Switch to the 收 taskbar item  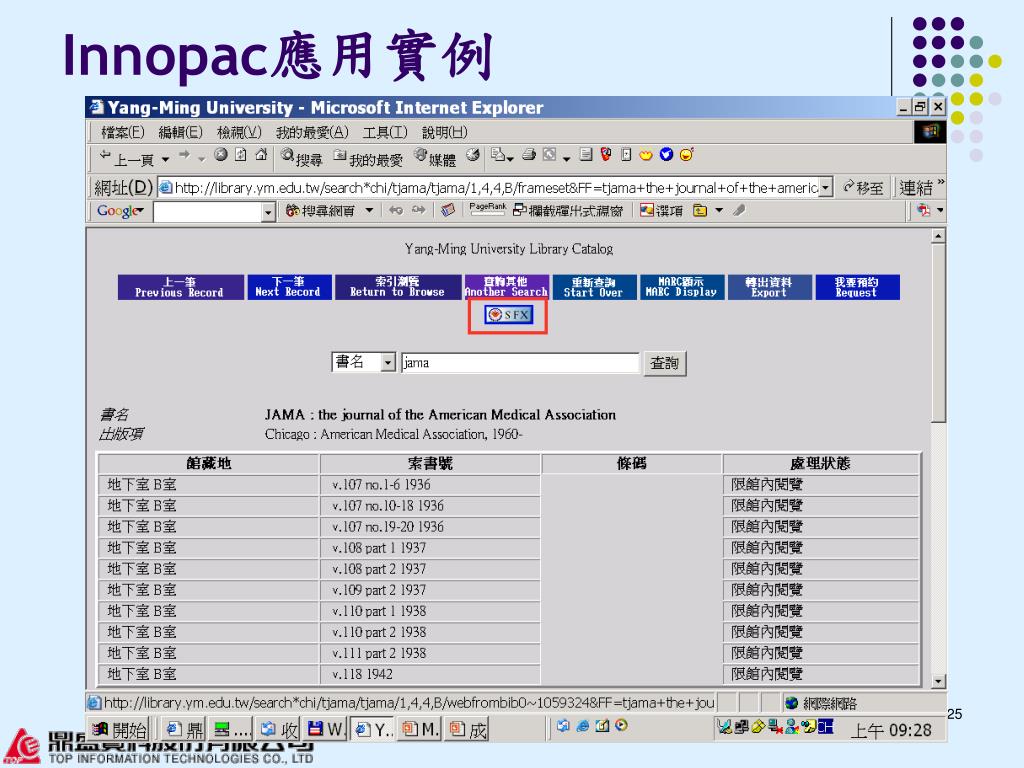point(278,729)
